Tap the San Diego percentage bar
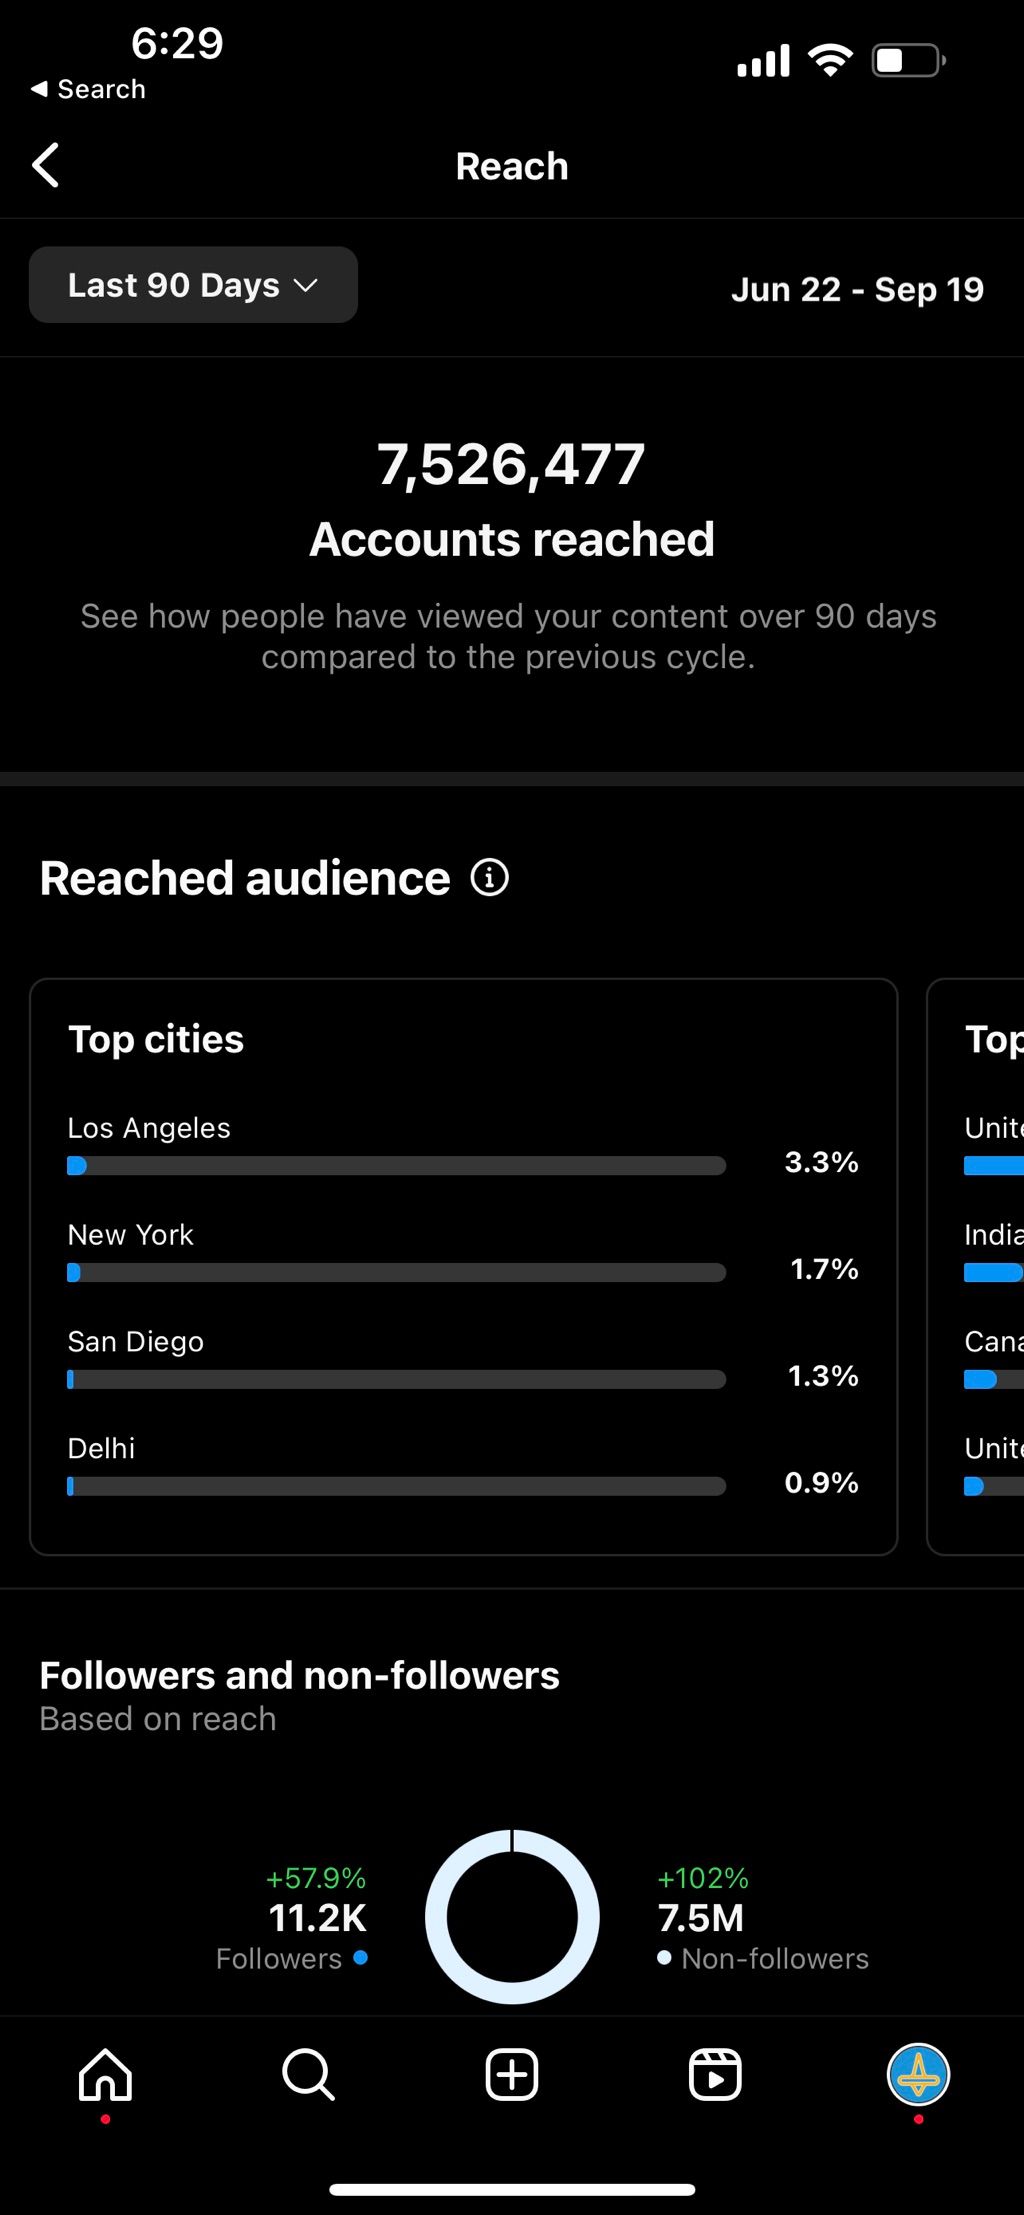This screenshot has height=2215, width=1024. click(396, 1380)
